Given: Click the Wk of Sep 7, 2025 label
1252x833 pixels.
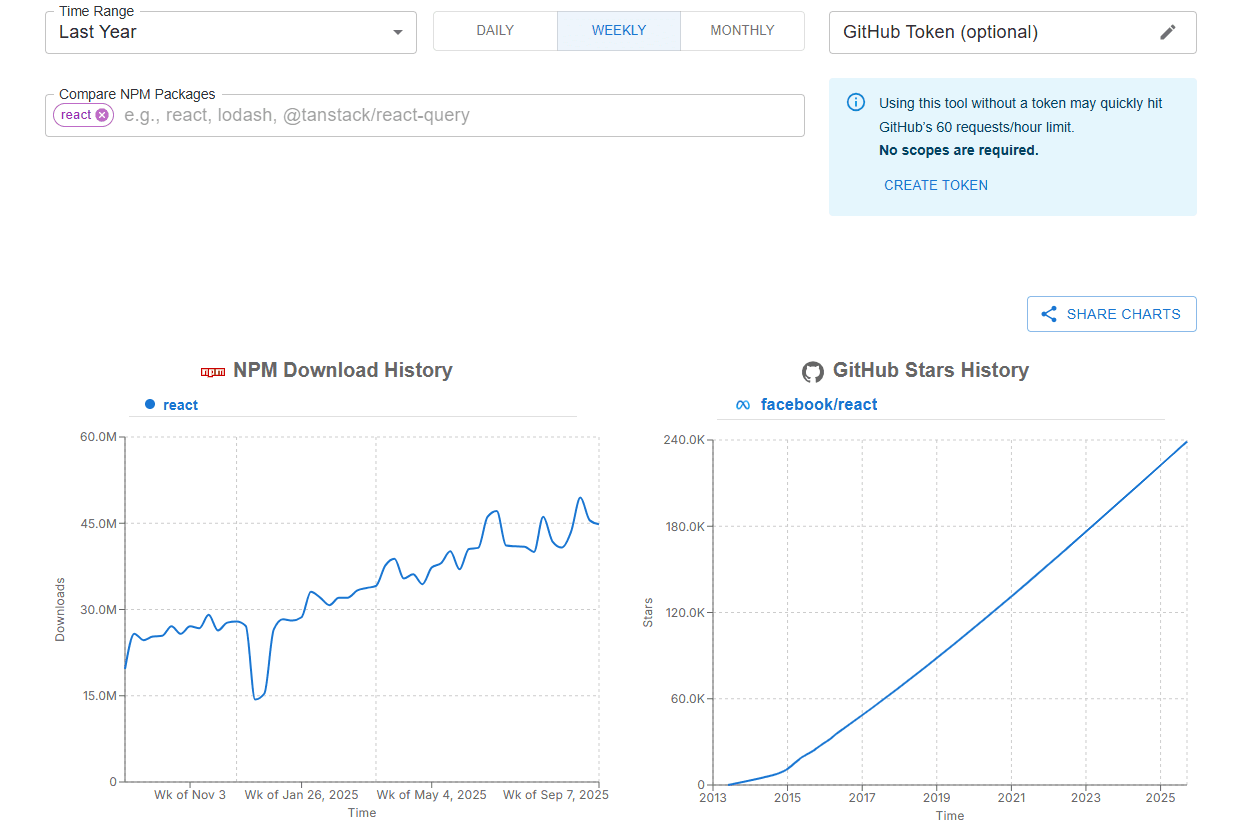Looking at the screenshot, I should point(555,795).
